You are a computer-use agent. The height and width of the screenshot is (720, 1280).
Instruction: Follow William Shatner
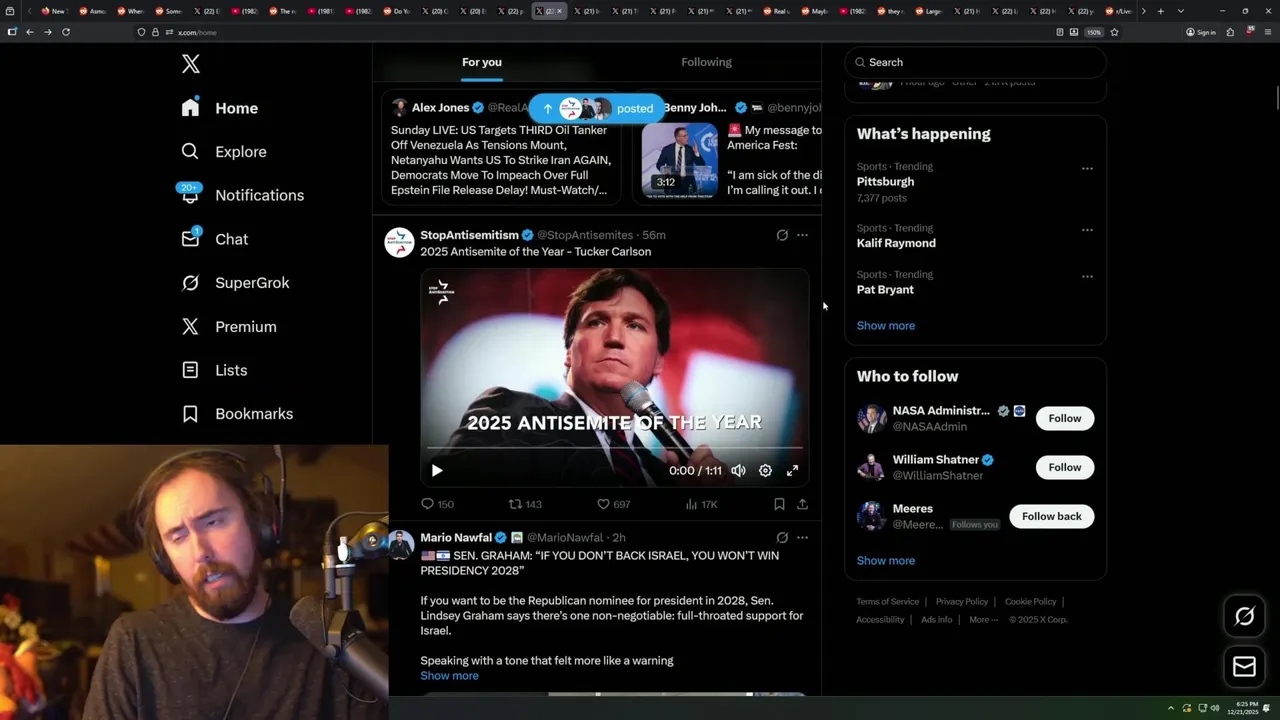point(1064,467)
